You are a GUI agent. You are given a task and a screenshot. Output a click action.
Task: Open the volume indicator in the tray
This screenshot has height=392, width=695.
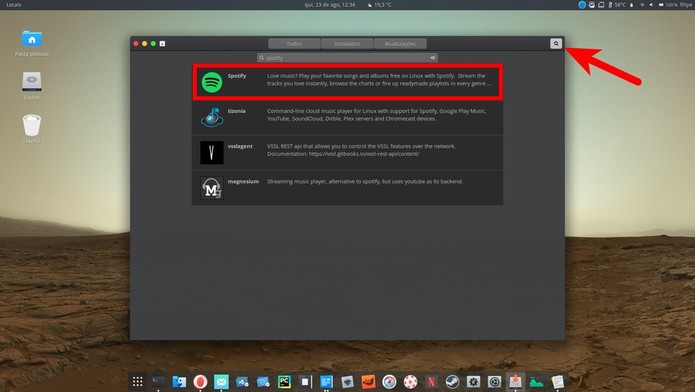[651, 5]
